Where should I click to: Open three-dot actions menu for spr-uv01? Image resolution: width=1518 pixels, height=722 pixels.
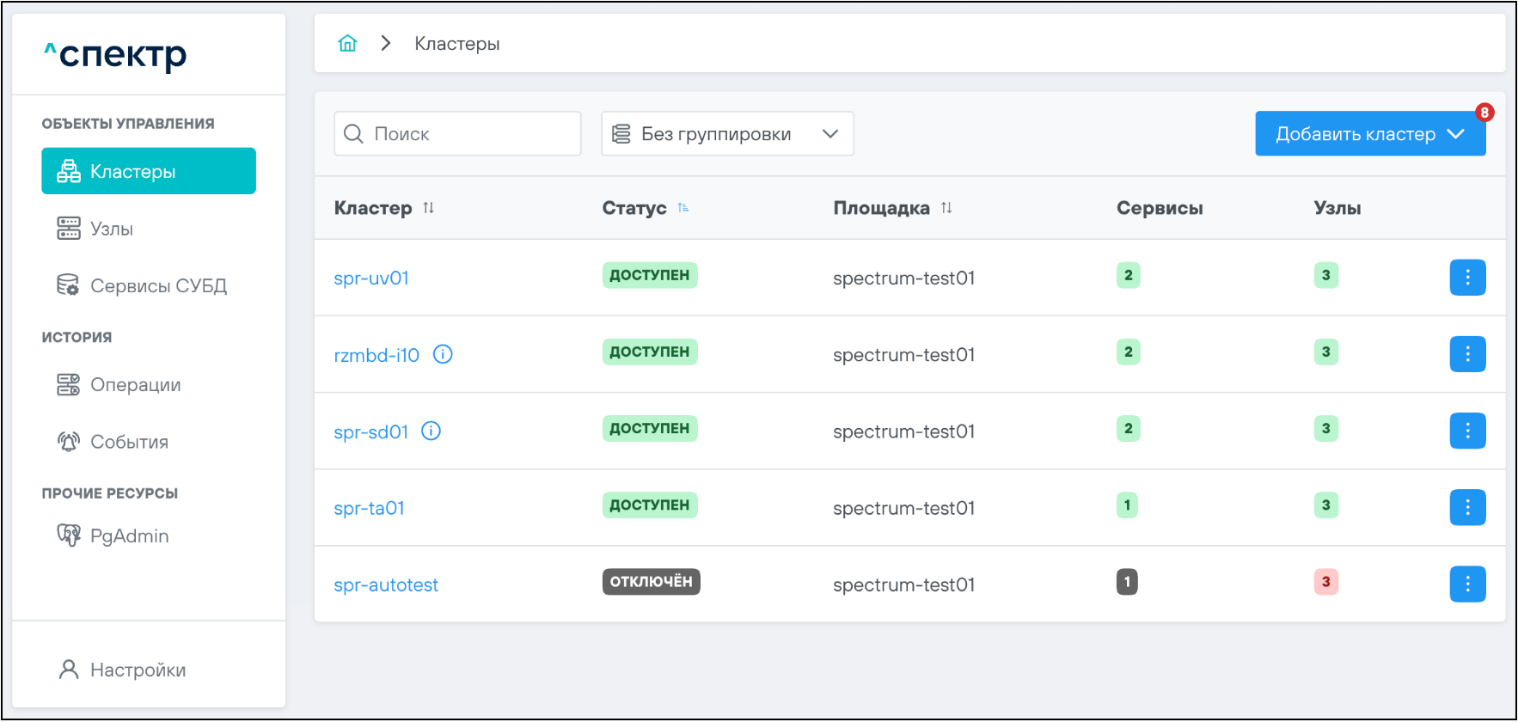(1467, 278)
